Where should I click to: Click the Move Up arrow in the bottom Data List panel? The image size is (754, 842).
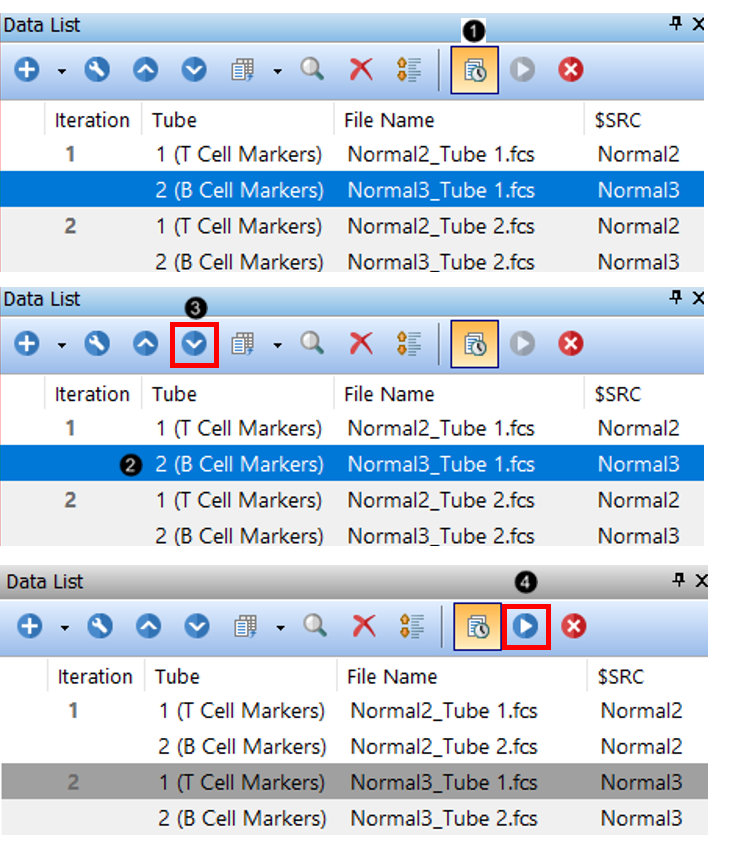[x=149, y=626]
